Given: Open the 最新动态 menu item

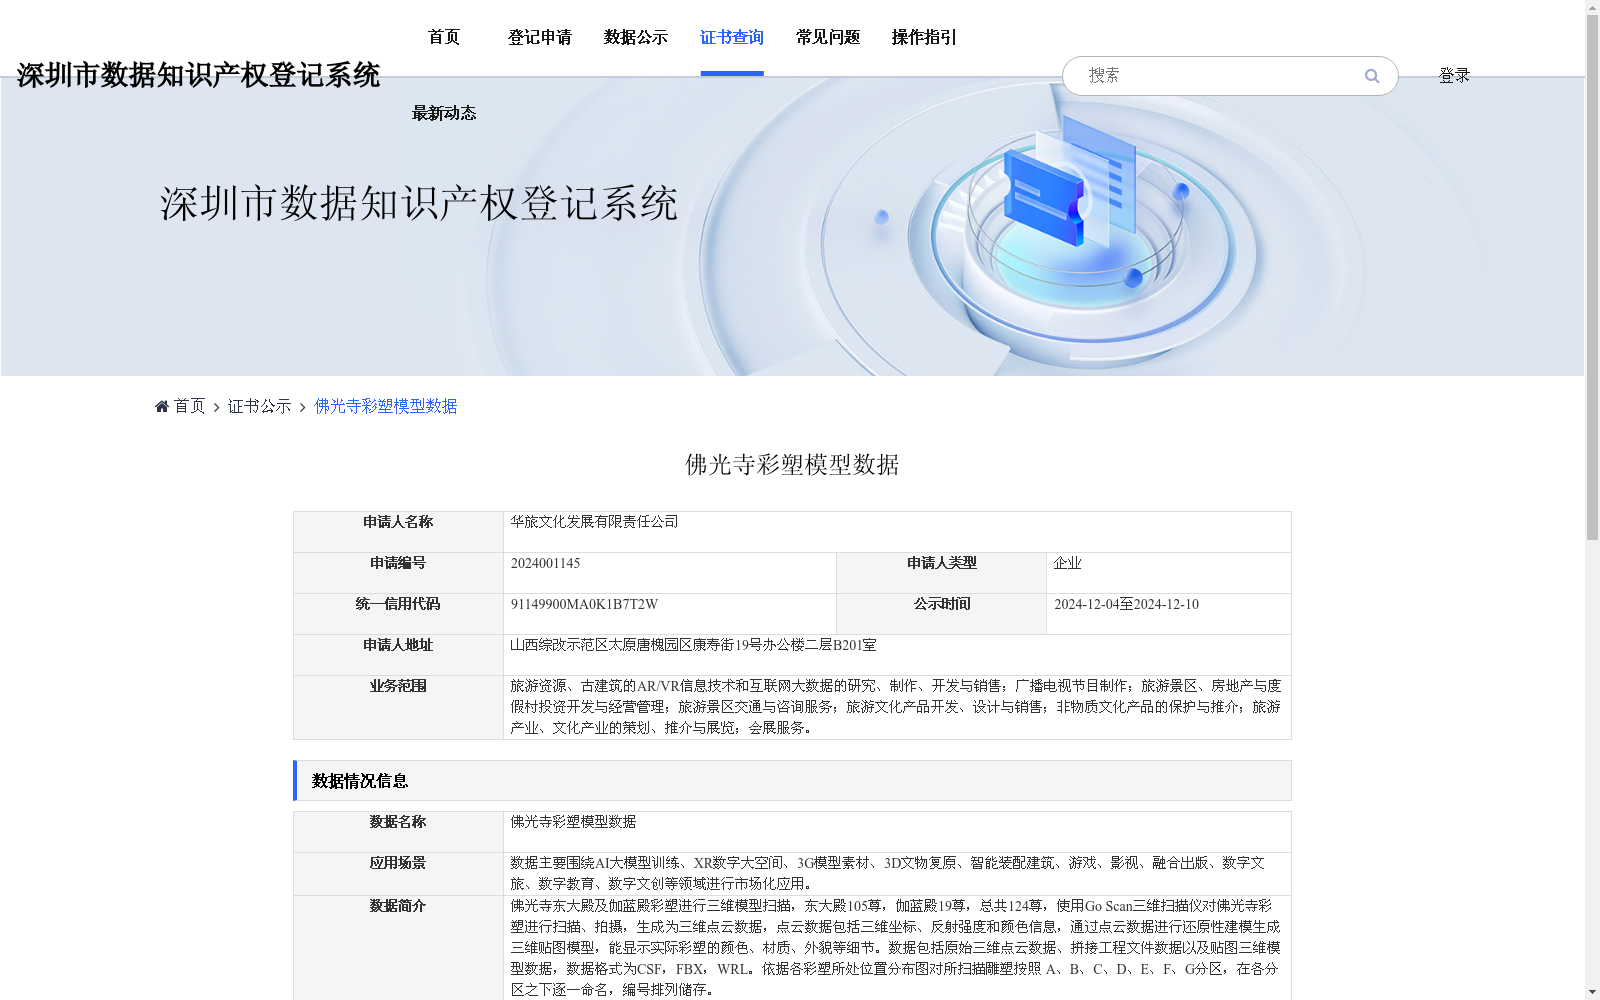Looking at the screenshot, I should [x=444, y=113].
